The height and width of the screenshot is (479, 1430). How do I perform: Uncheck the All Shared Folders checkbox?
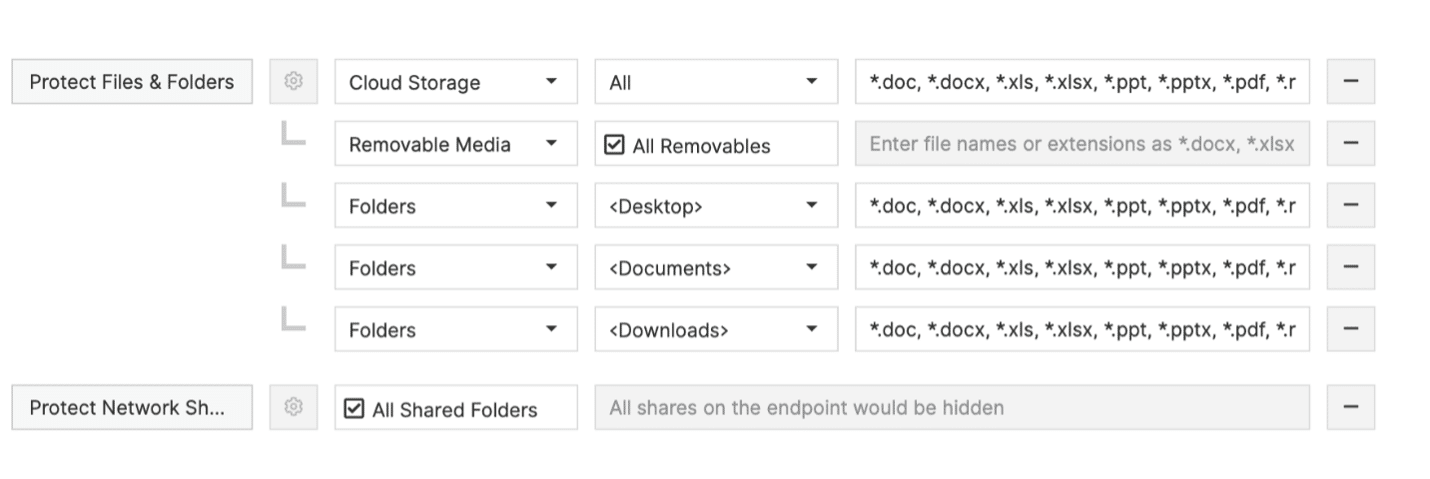[354, 408]
